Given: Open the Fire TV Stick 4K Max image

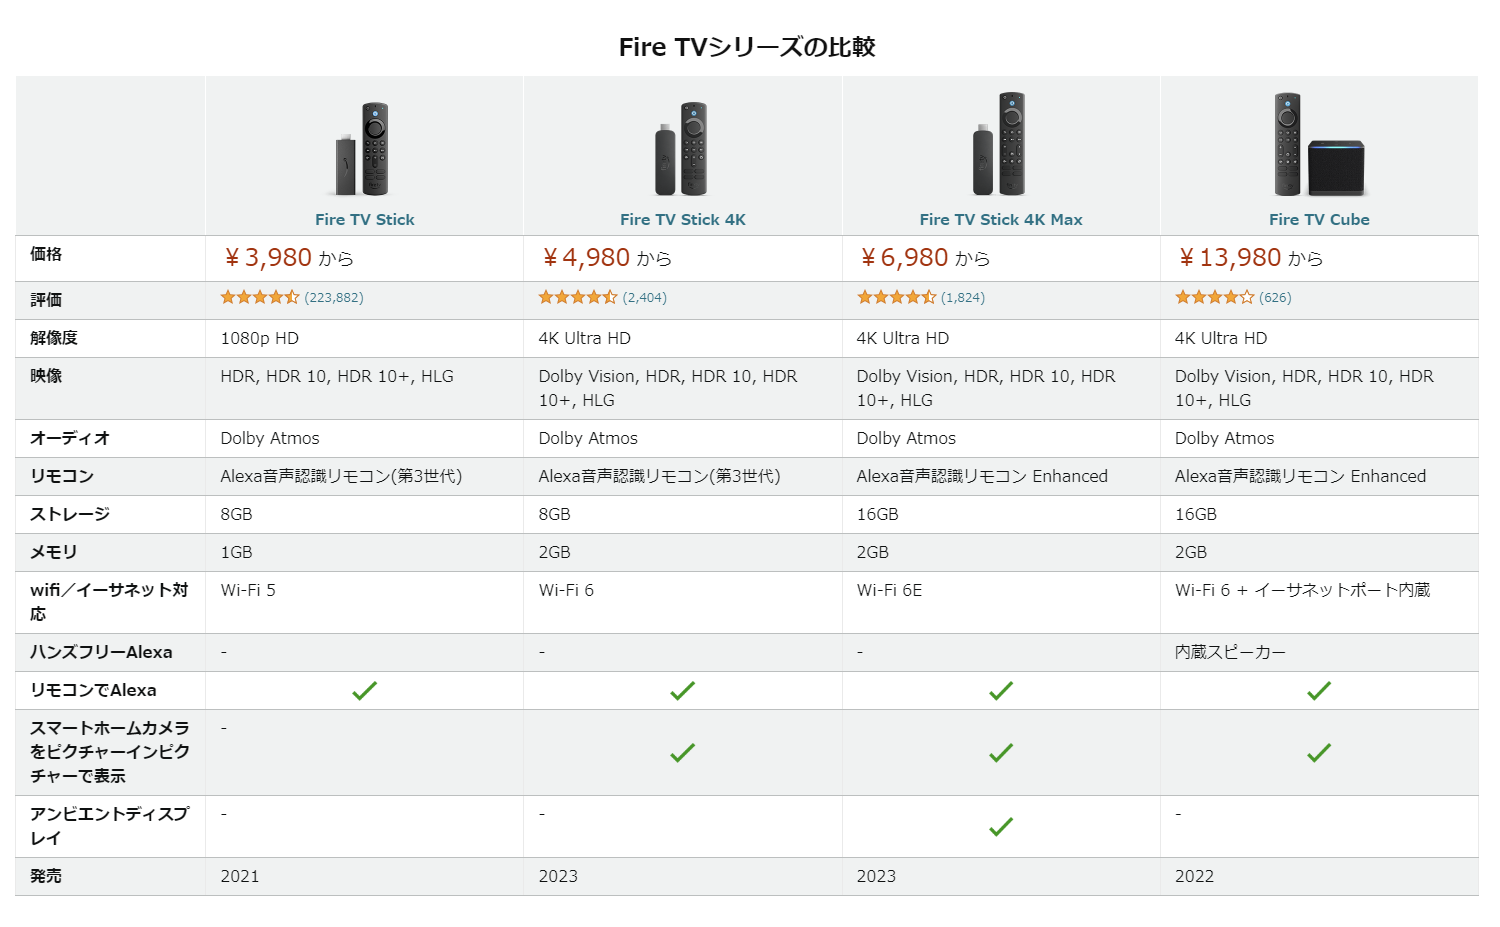Looking at the screenshot, I should click(1000, 144).
